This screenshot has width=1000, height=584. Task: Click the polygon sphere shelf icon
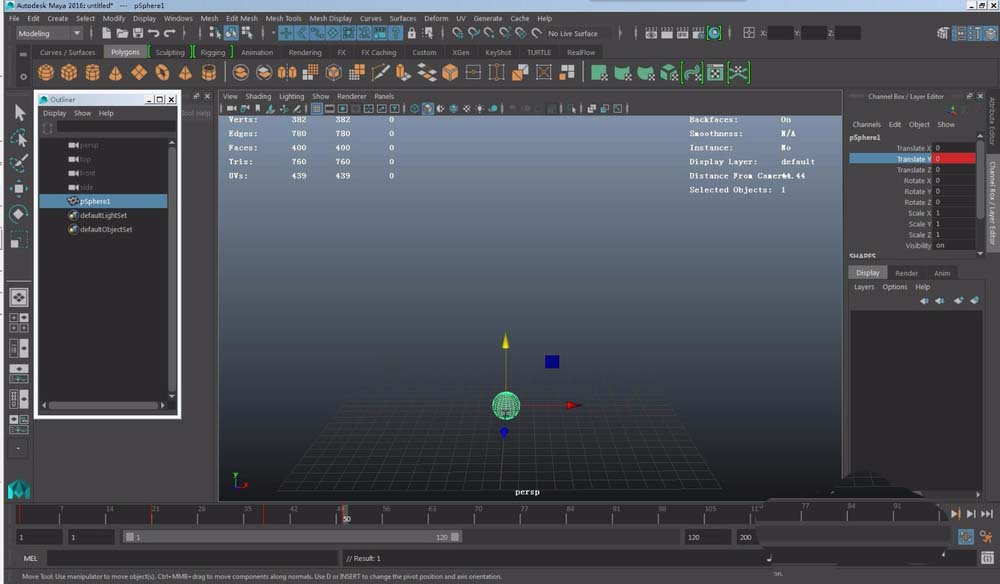tap(45, 73)
